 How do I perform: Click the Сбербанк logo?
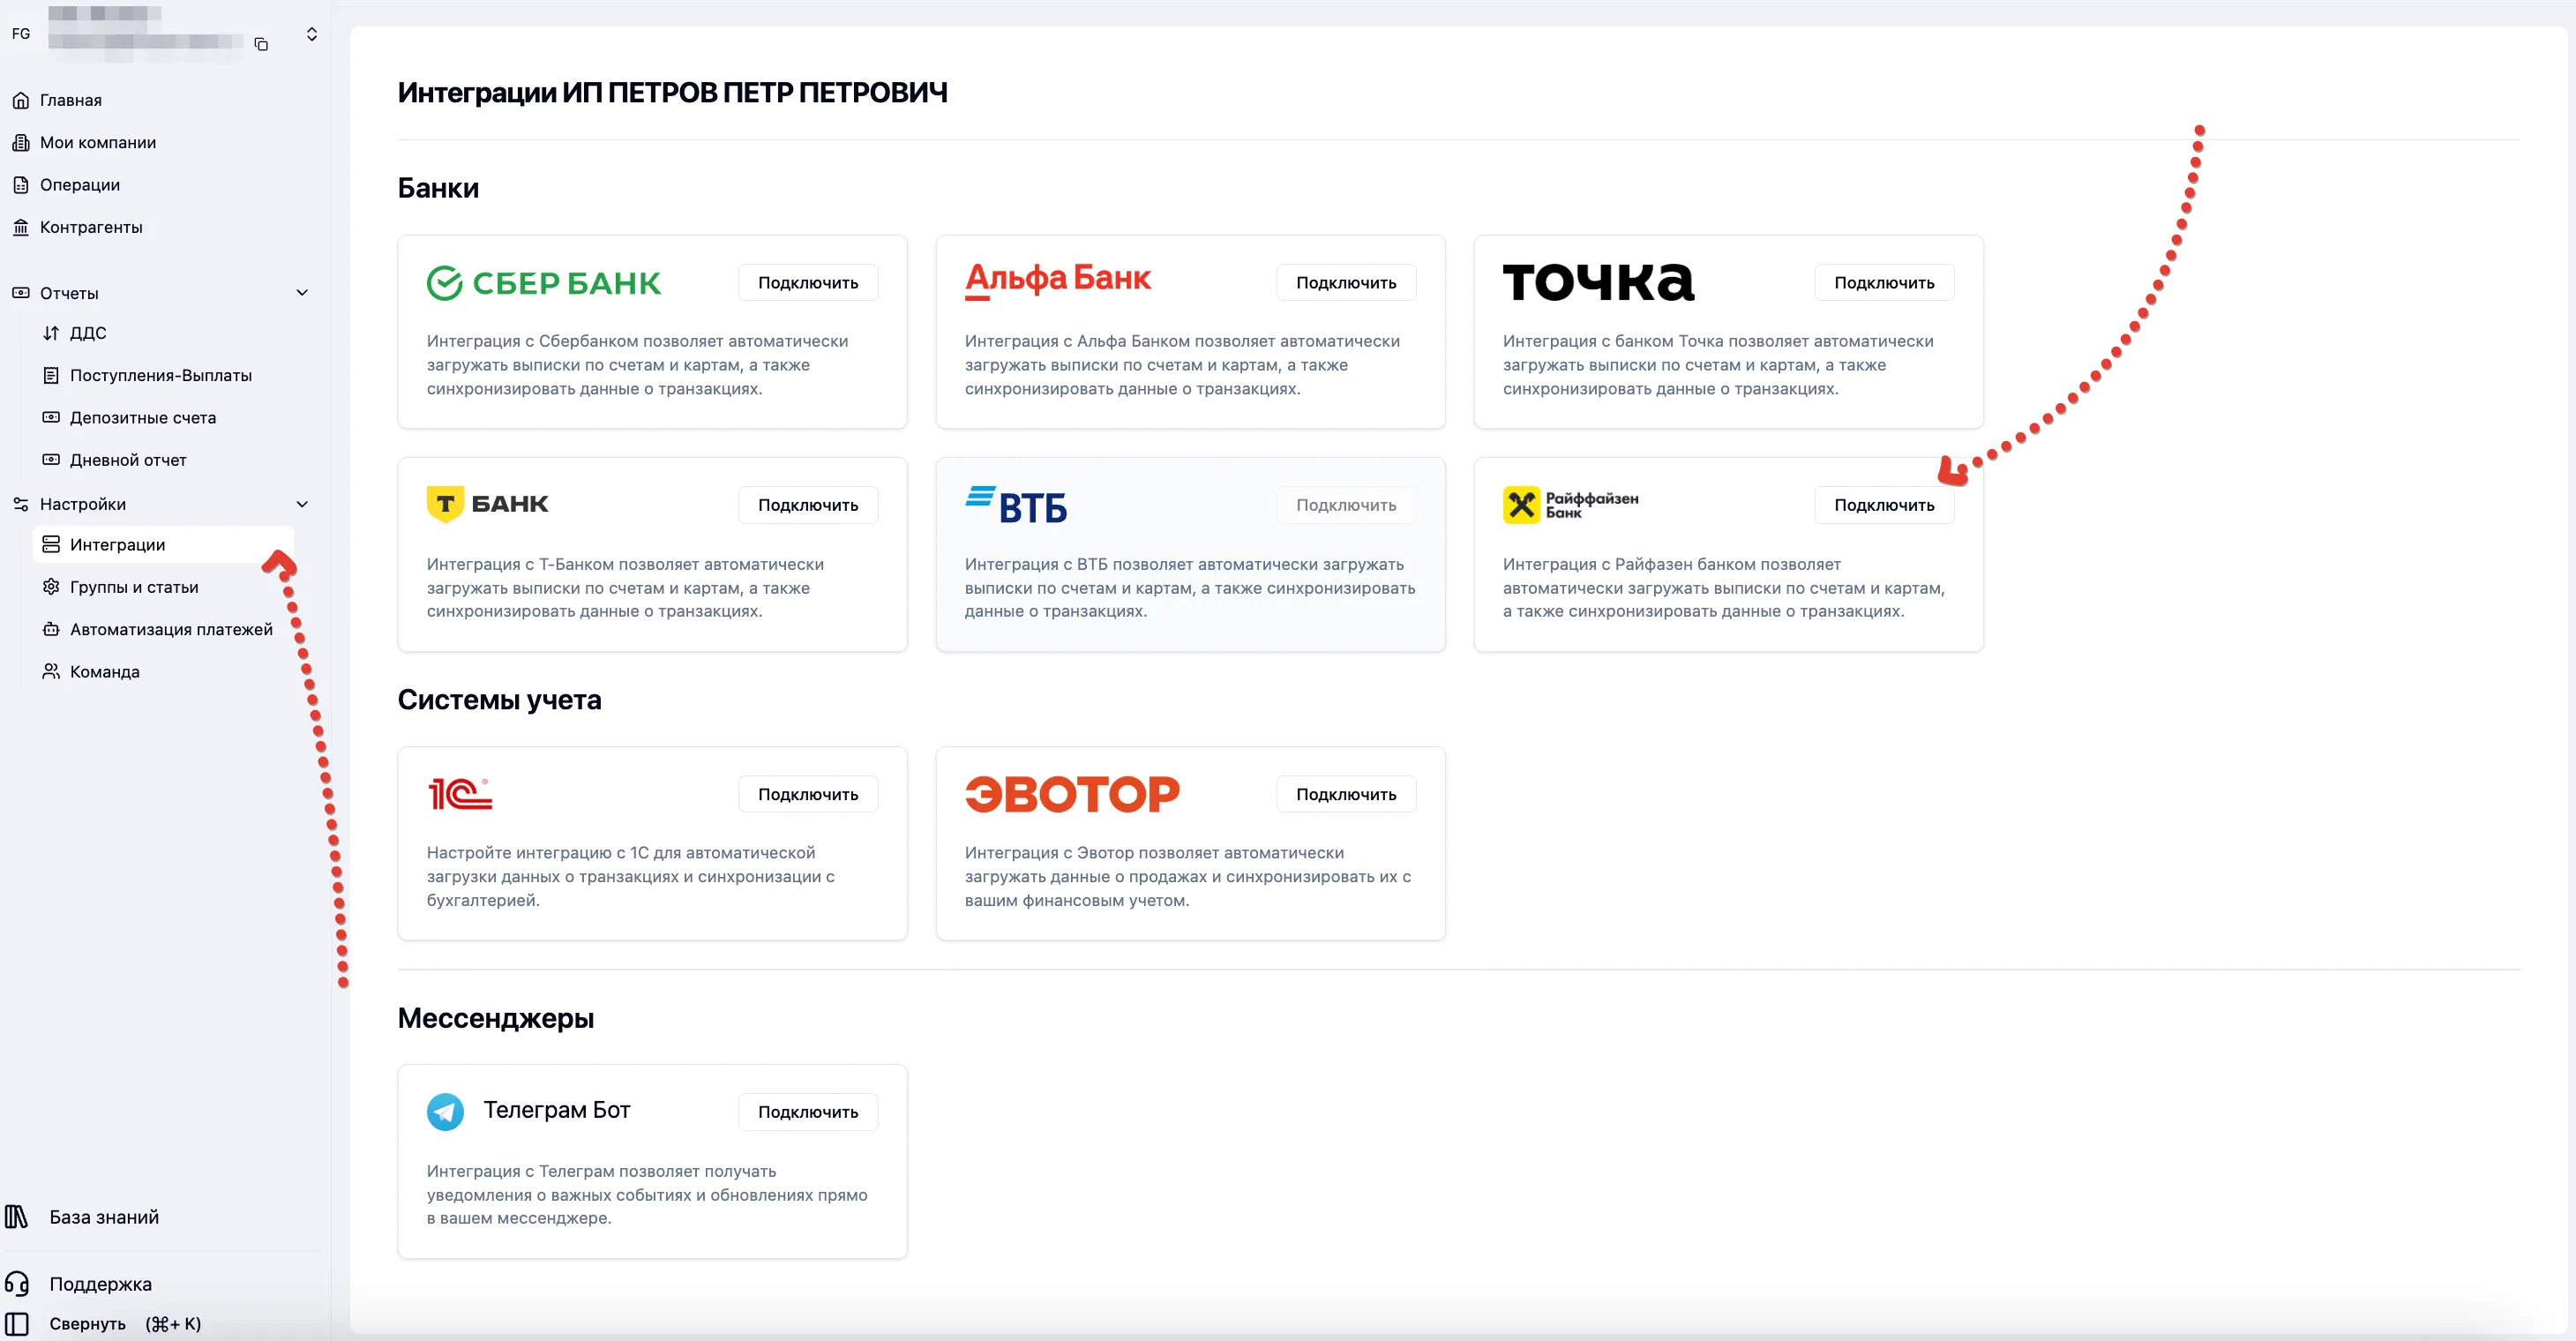tap(544, 283)
